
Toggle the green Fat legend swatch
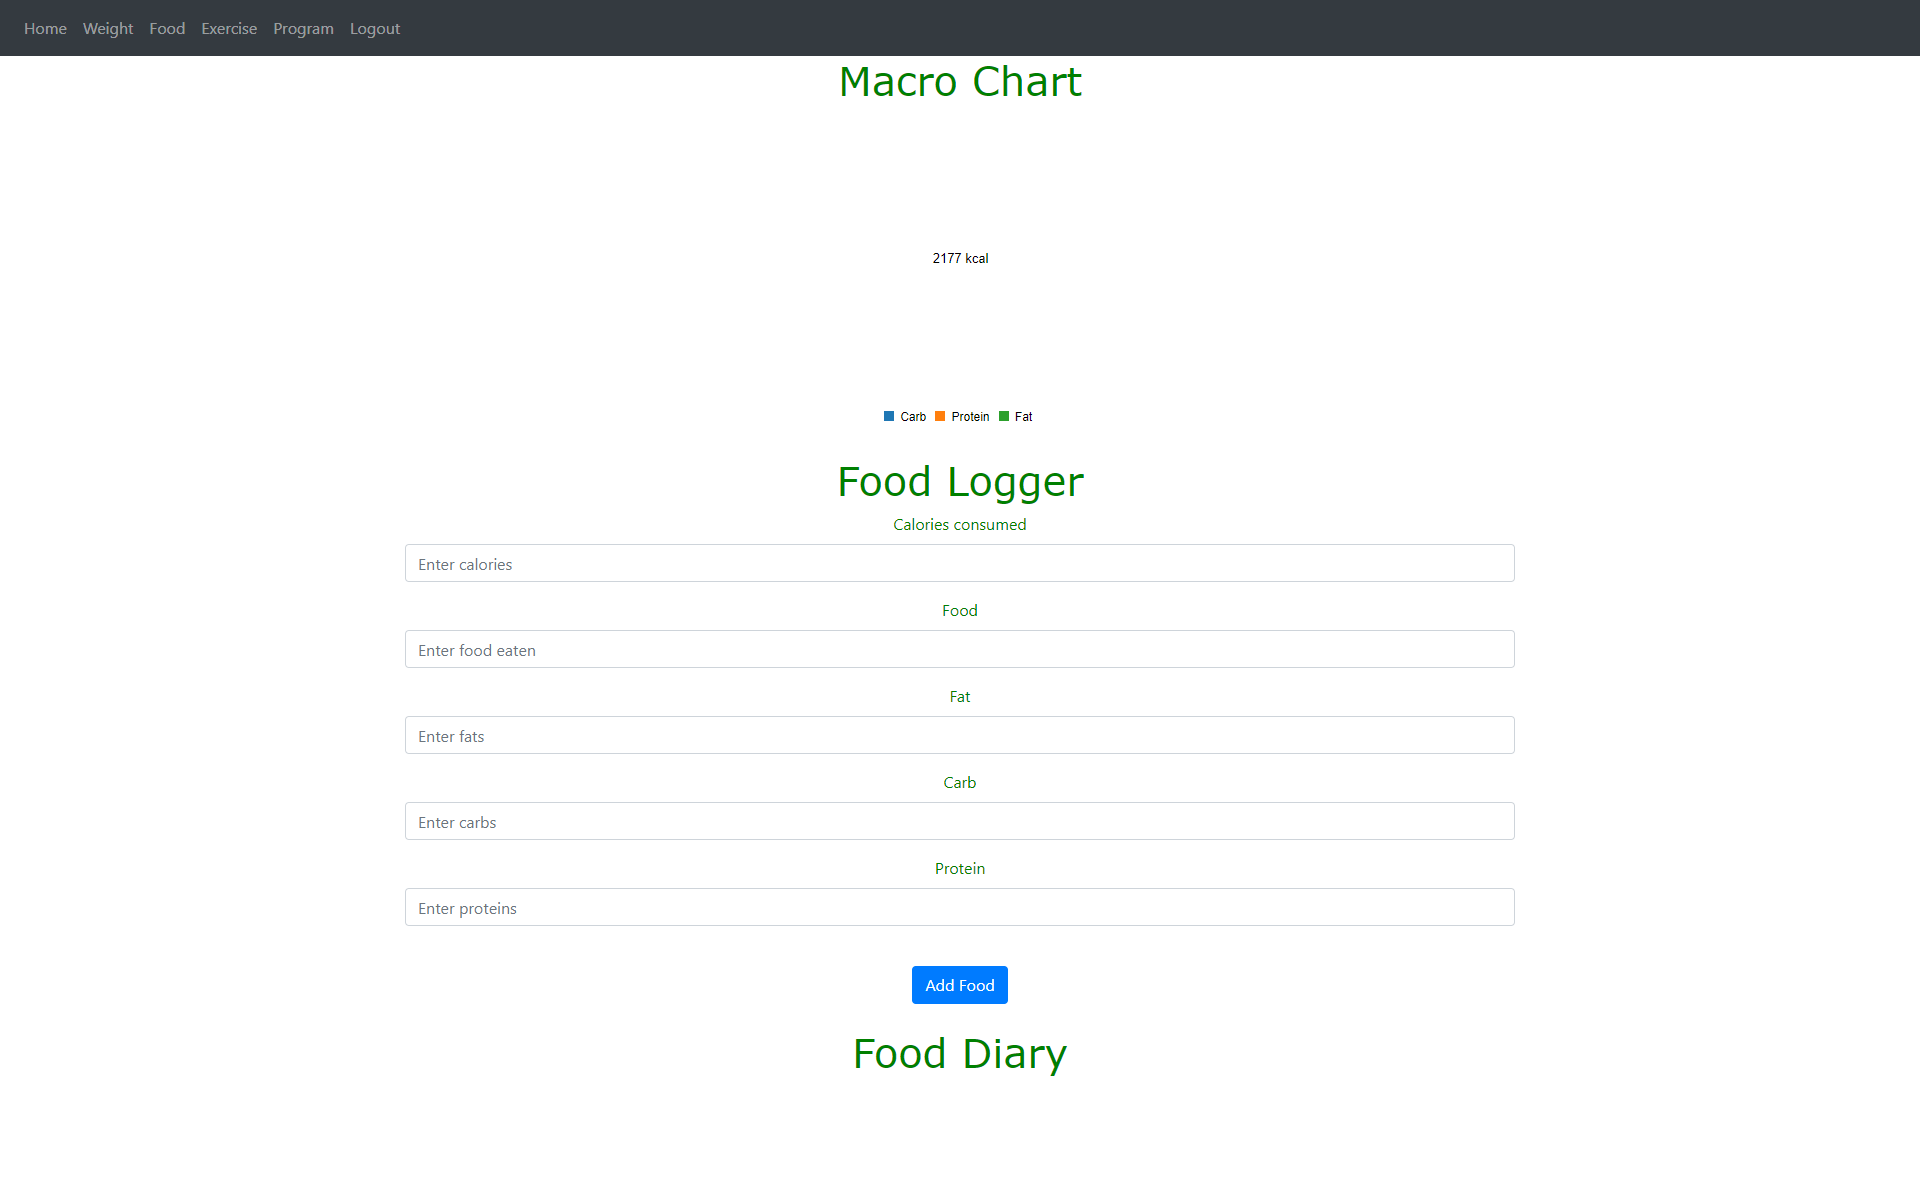tap(1004, 416)
